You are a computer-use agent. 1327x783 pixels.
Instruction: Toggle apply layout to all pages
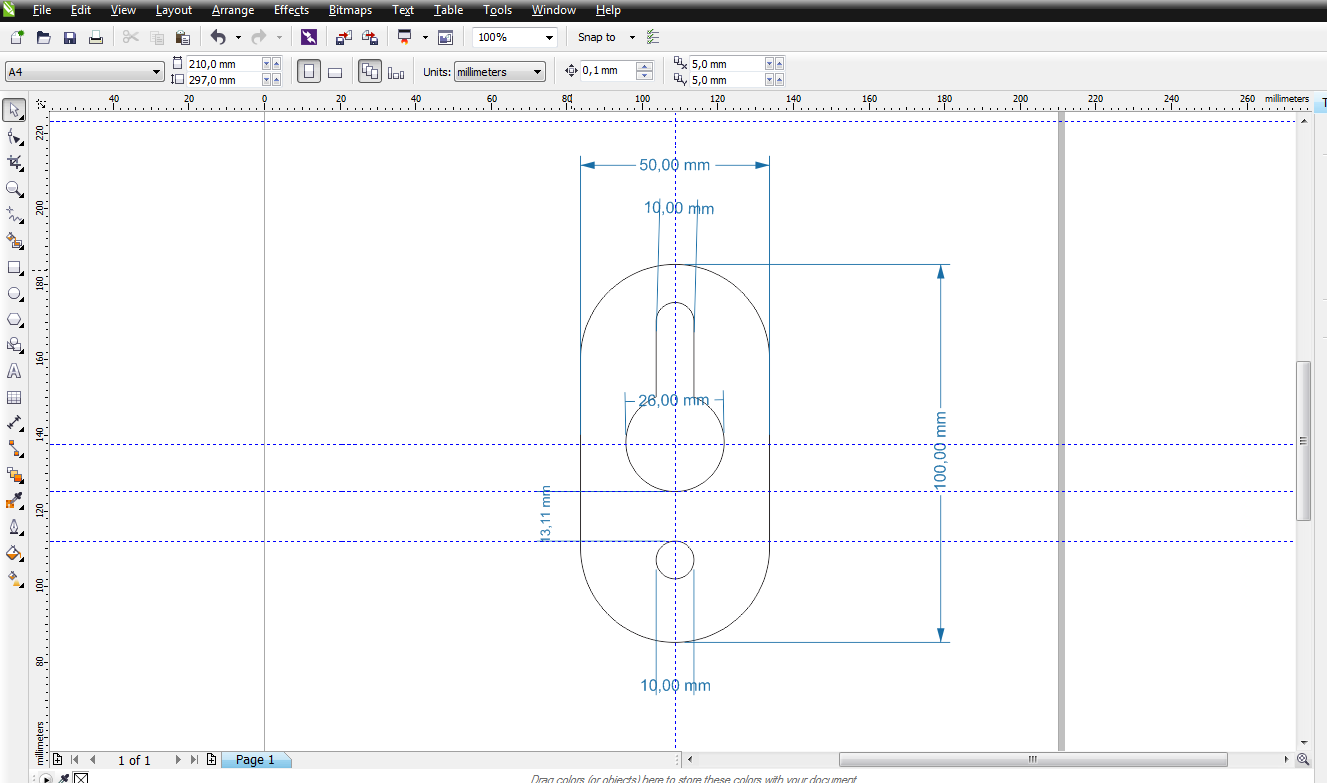pyautogui.click(x=370, y=72)
